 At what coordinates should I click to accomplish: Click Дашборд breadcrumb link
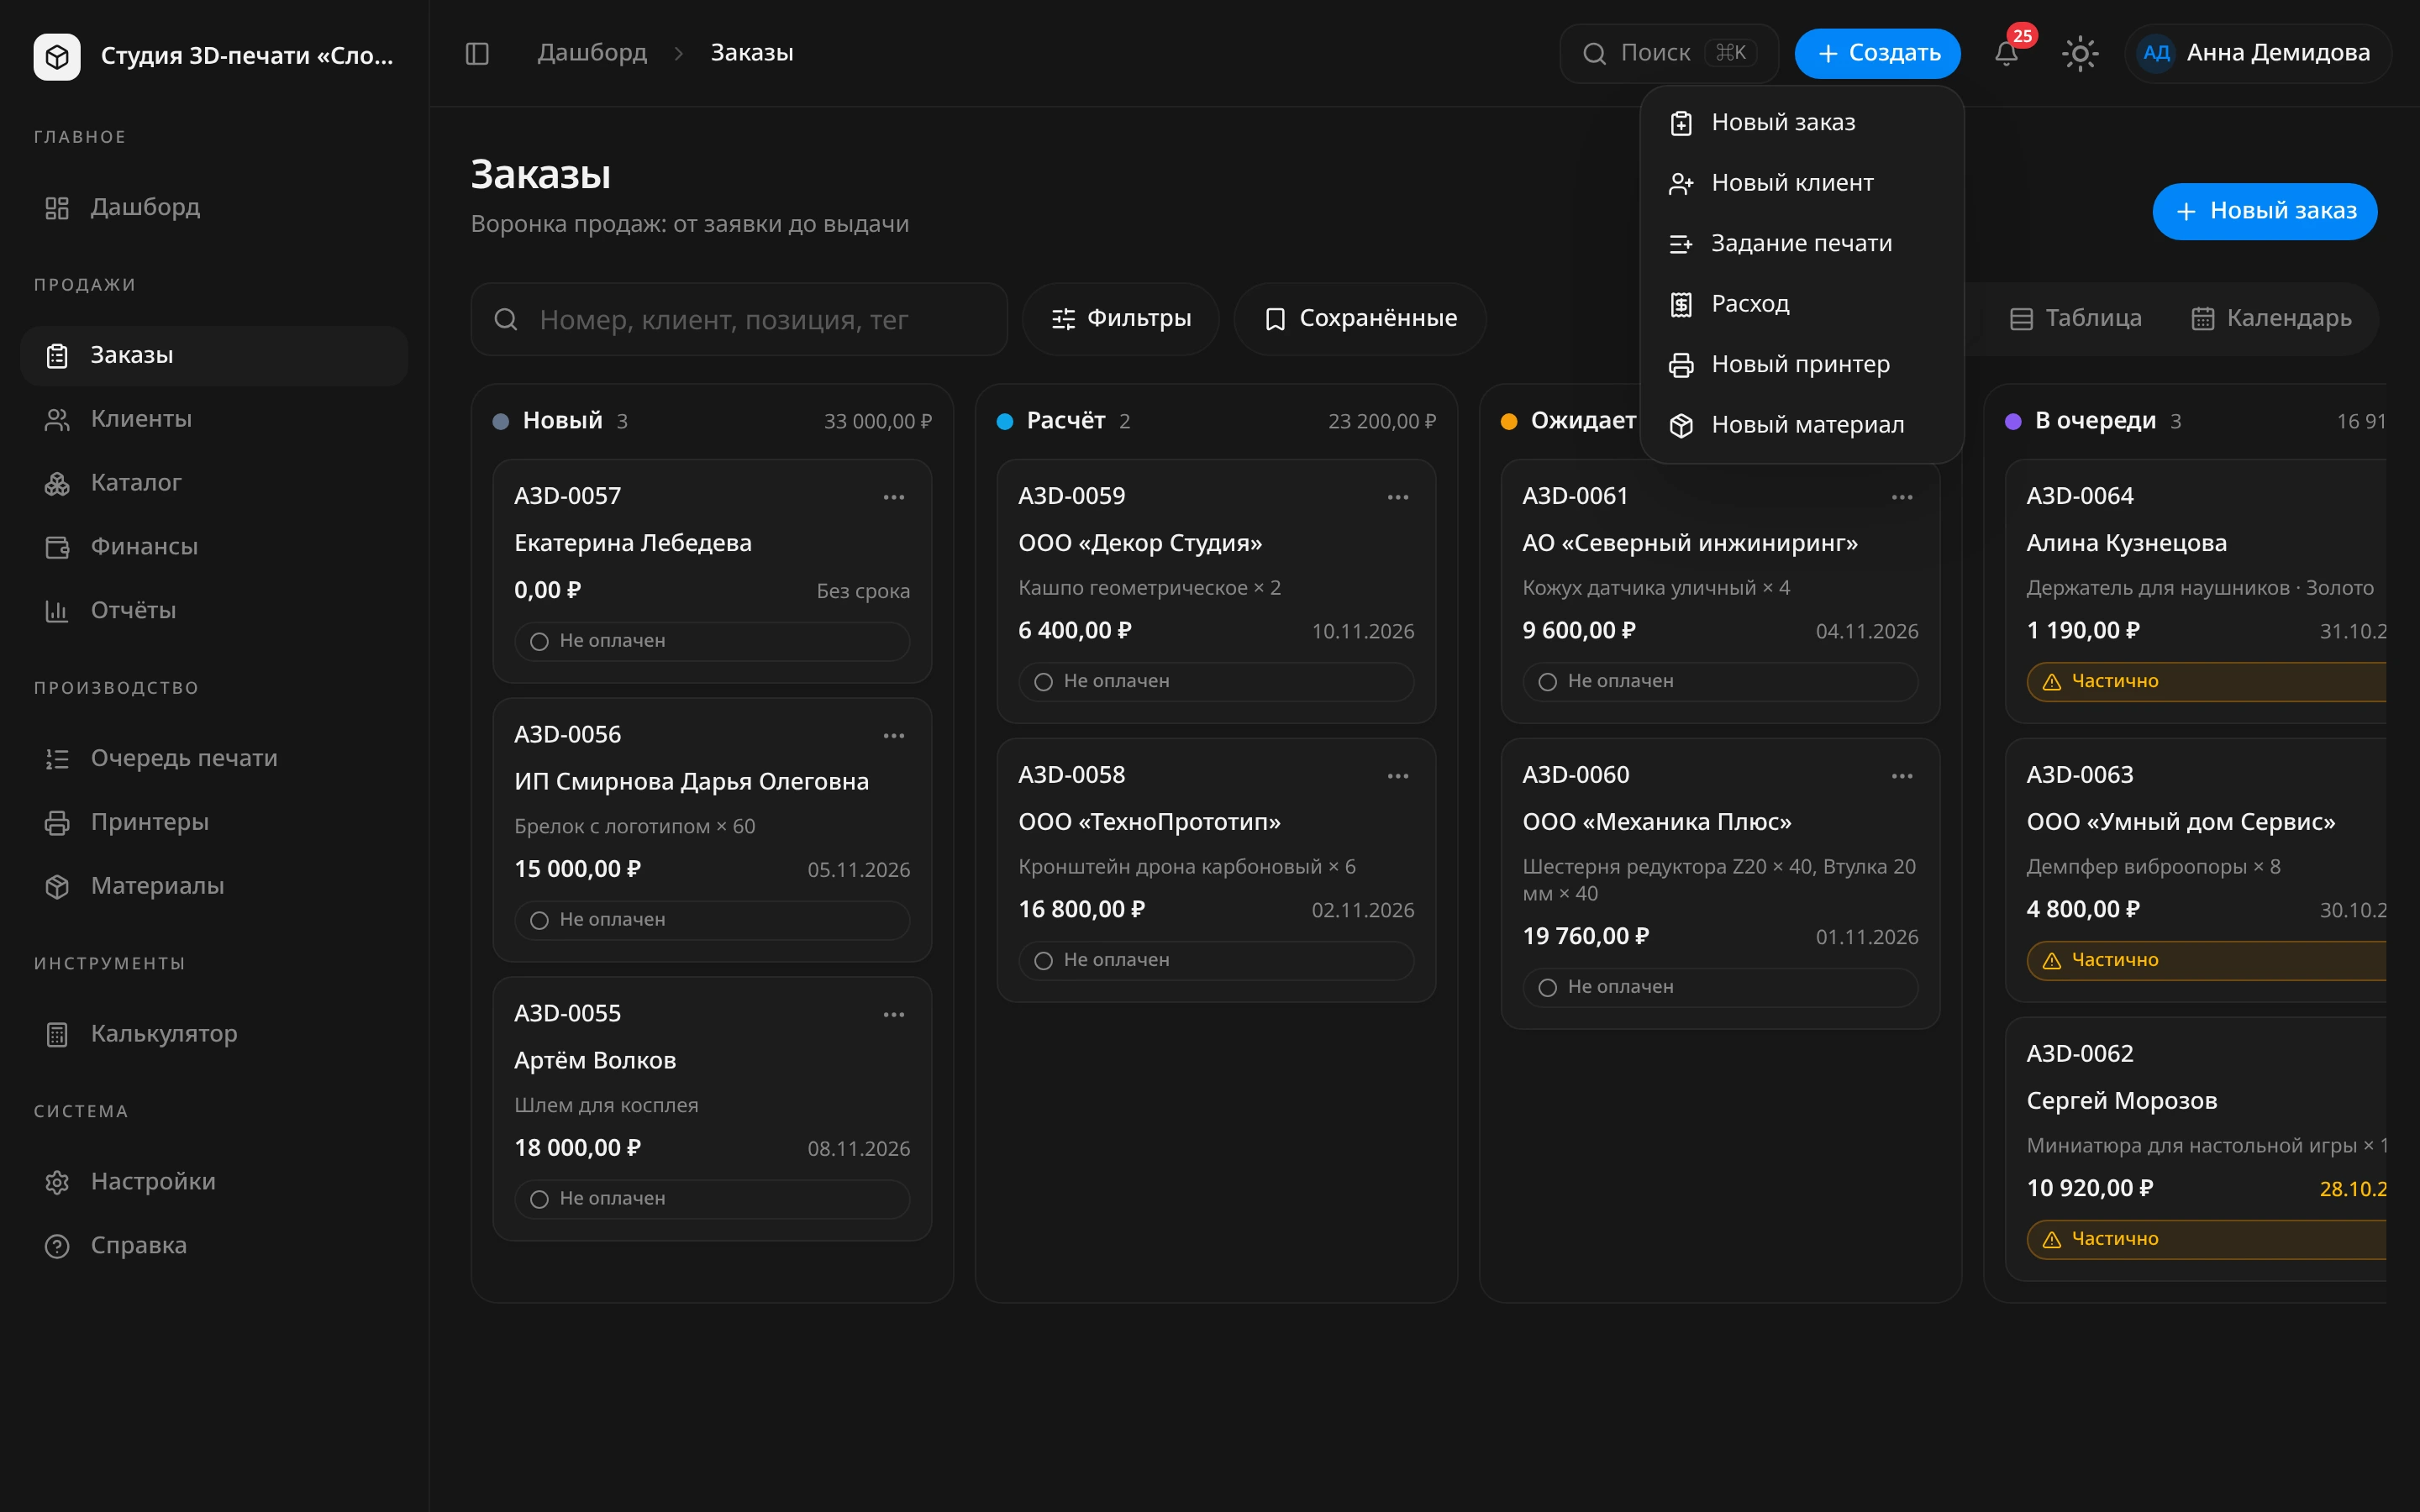pyautogui.click(x=592, y=53)
